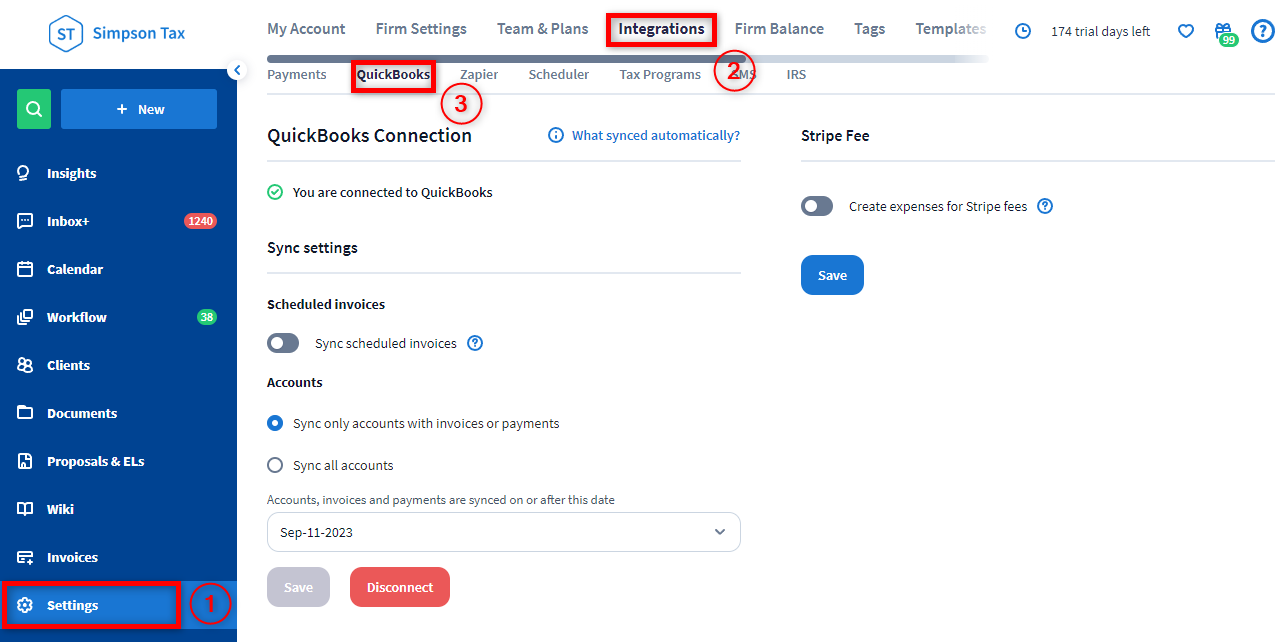Screen dimensions: 1284x642
Task: Click the heart icon in top bar
Action: coord(1186,31)
